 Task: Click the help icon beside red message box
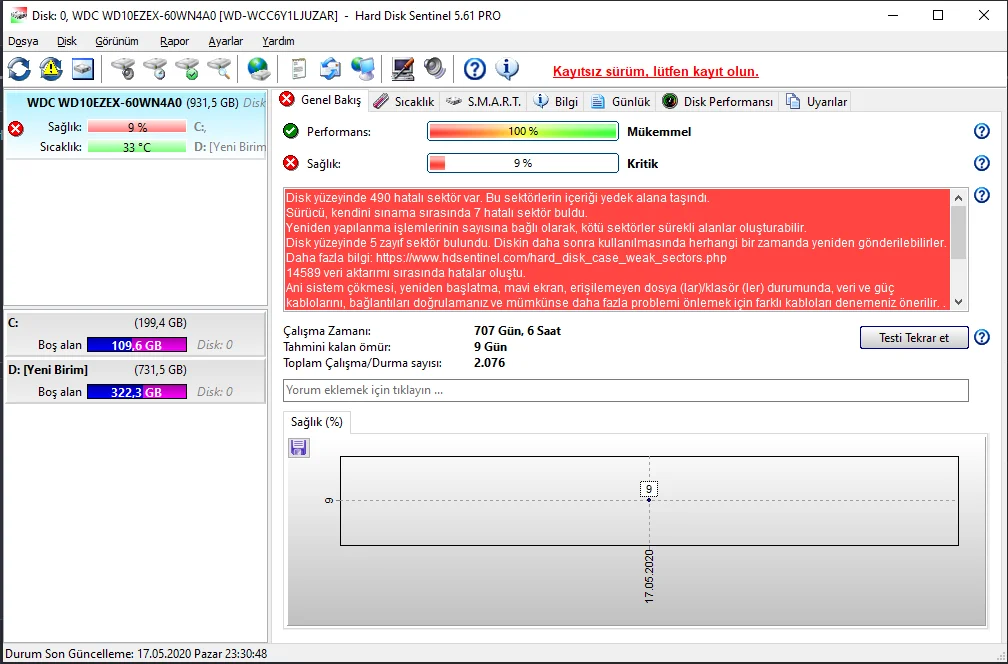tap(982, 195)
